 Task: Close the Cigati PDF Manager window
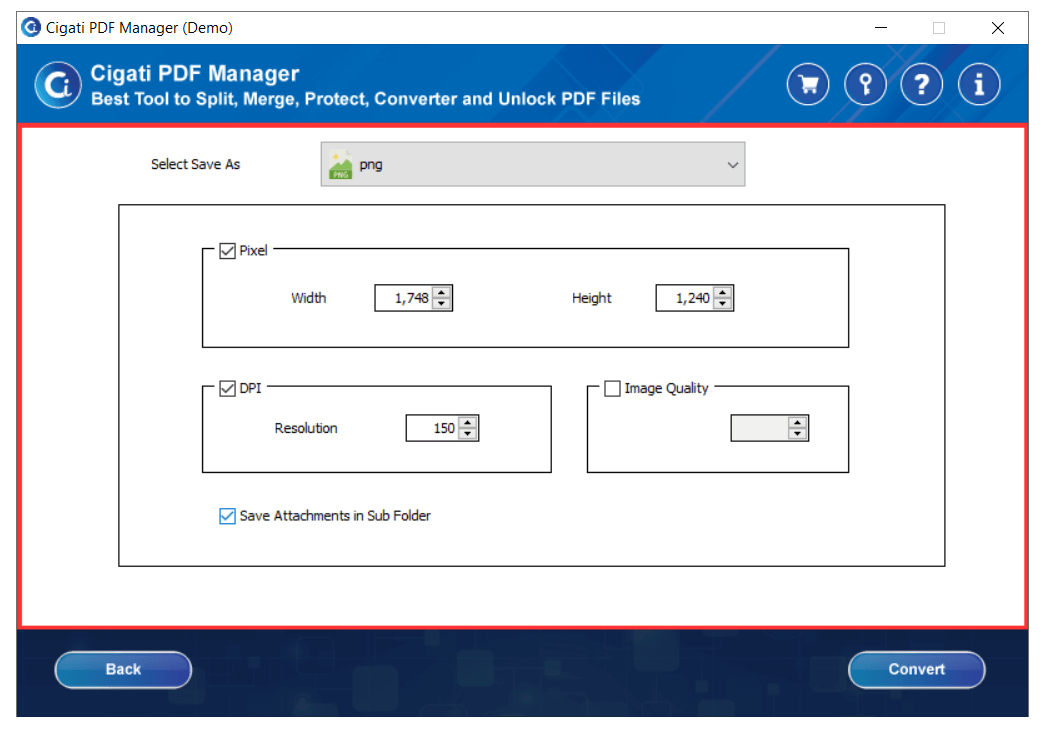(x=998, y=28)
